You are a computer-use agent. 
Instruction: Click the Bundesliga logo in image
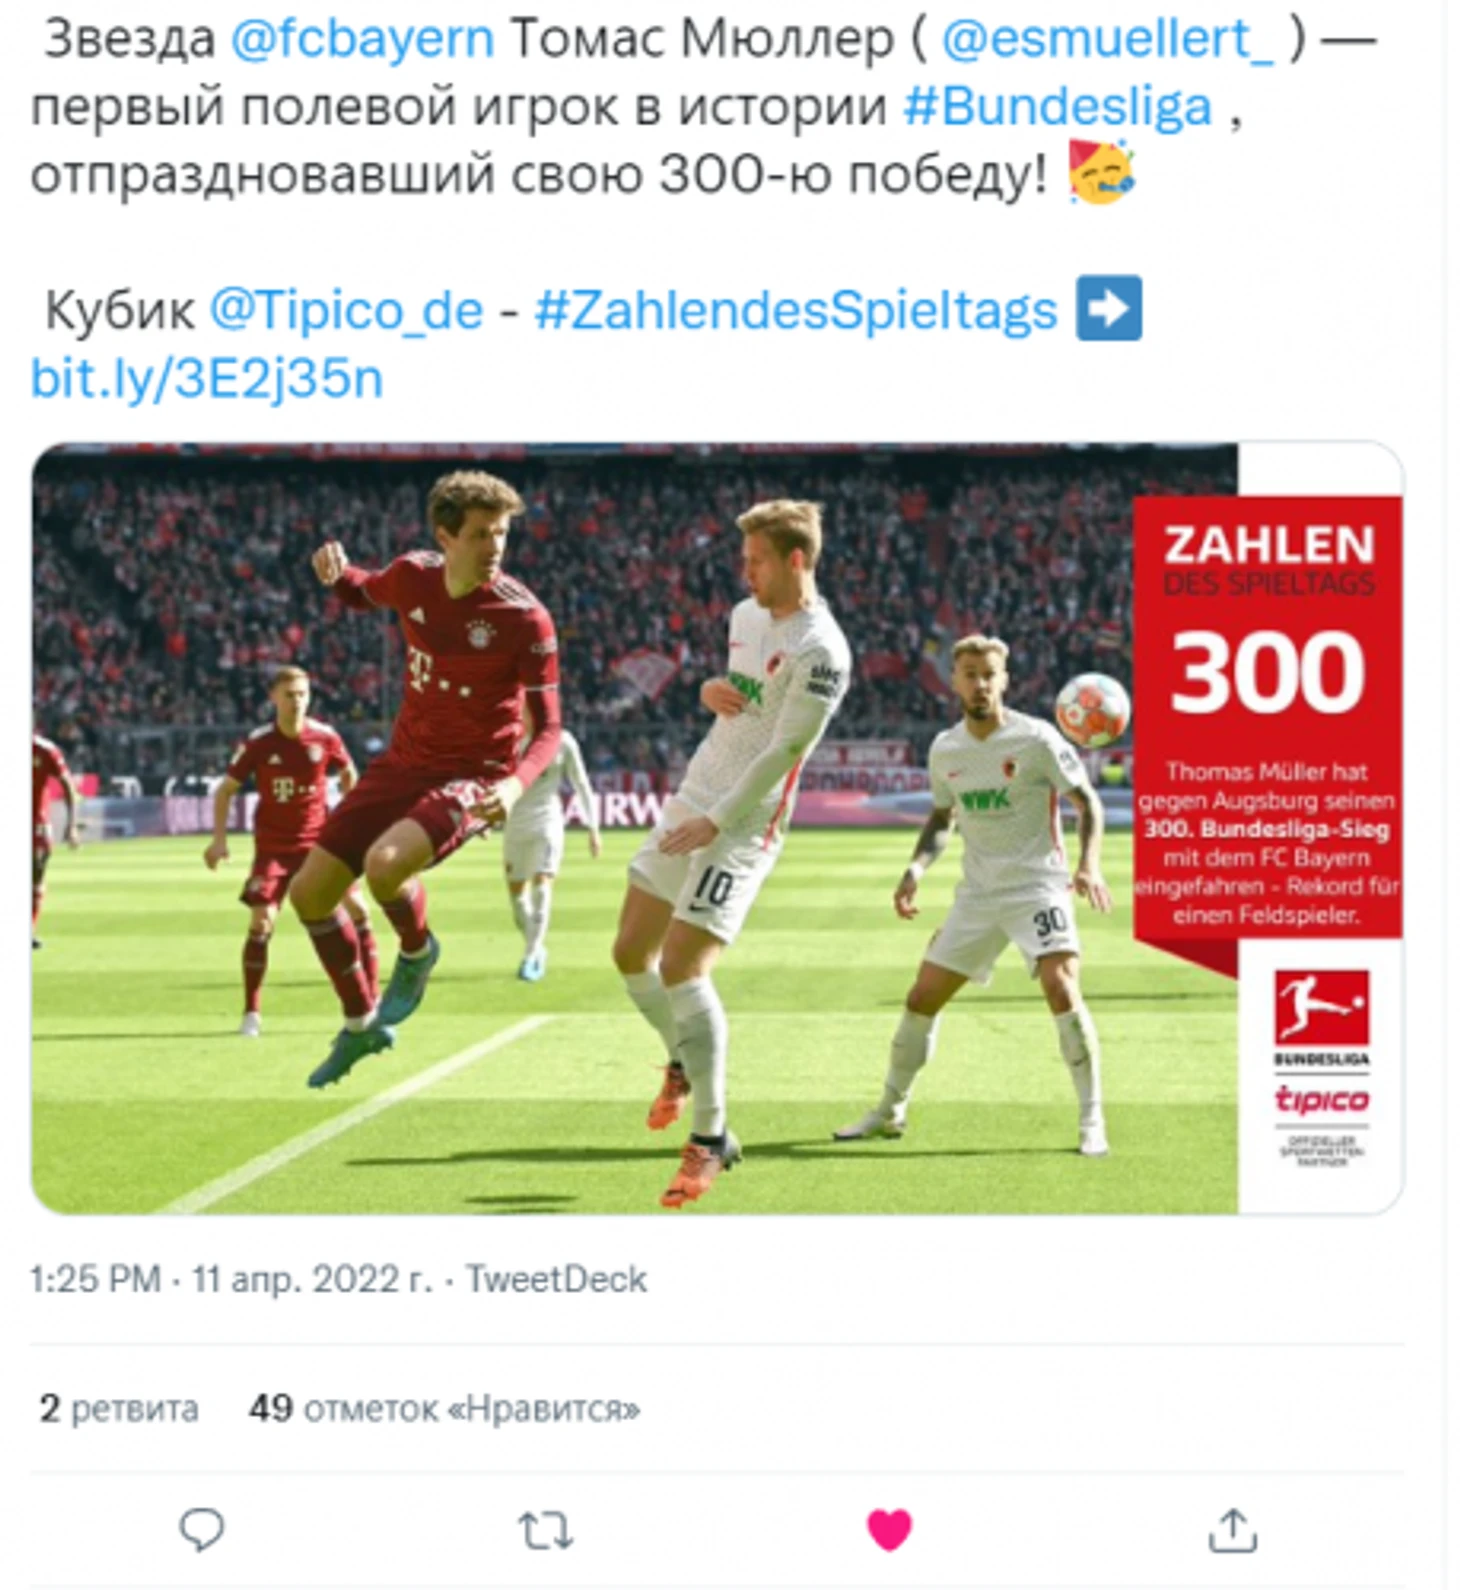(x=1321, y=1016)
